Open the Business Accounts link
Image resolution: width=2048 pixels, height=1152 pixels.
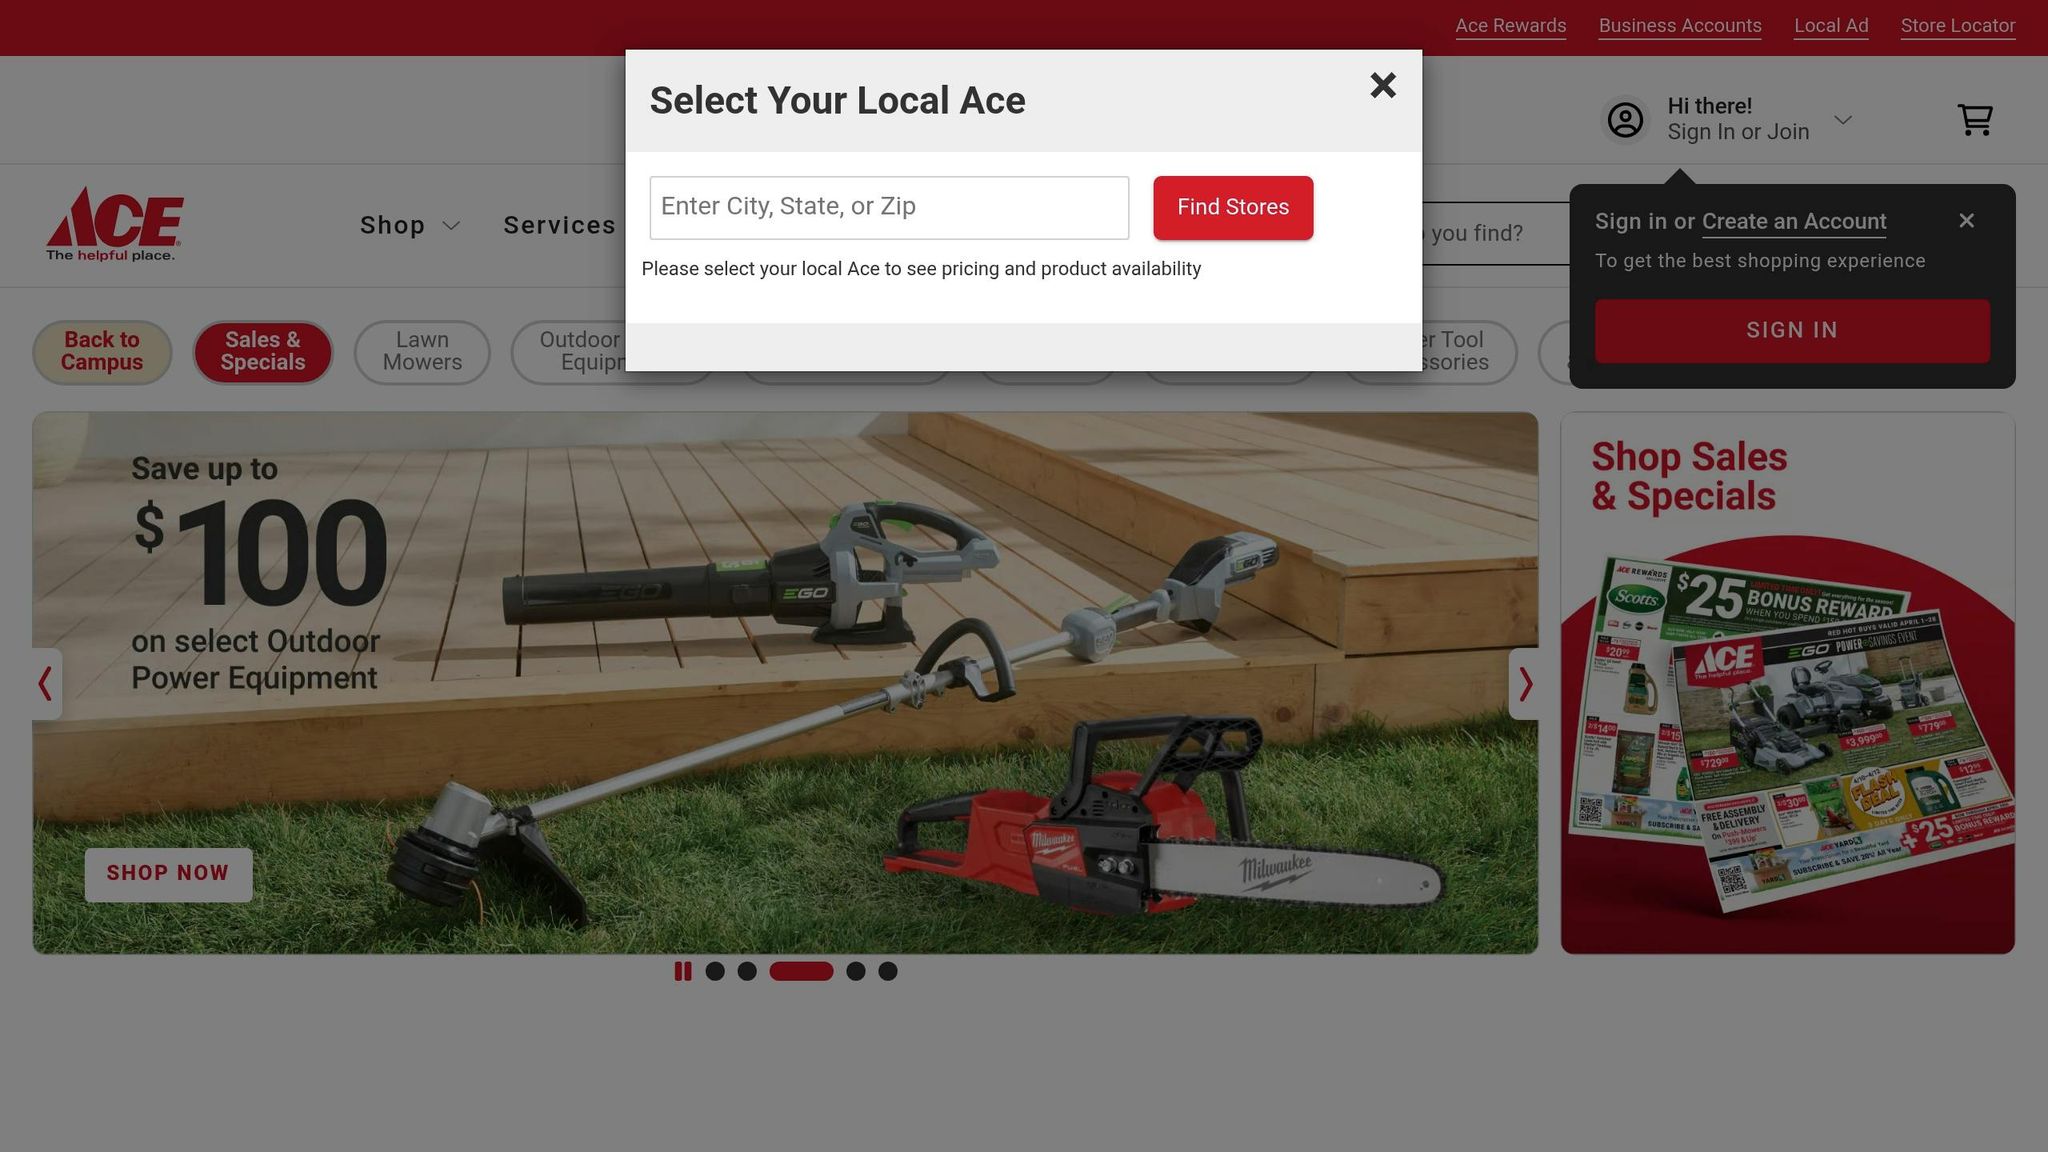coord(1680,26)
